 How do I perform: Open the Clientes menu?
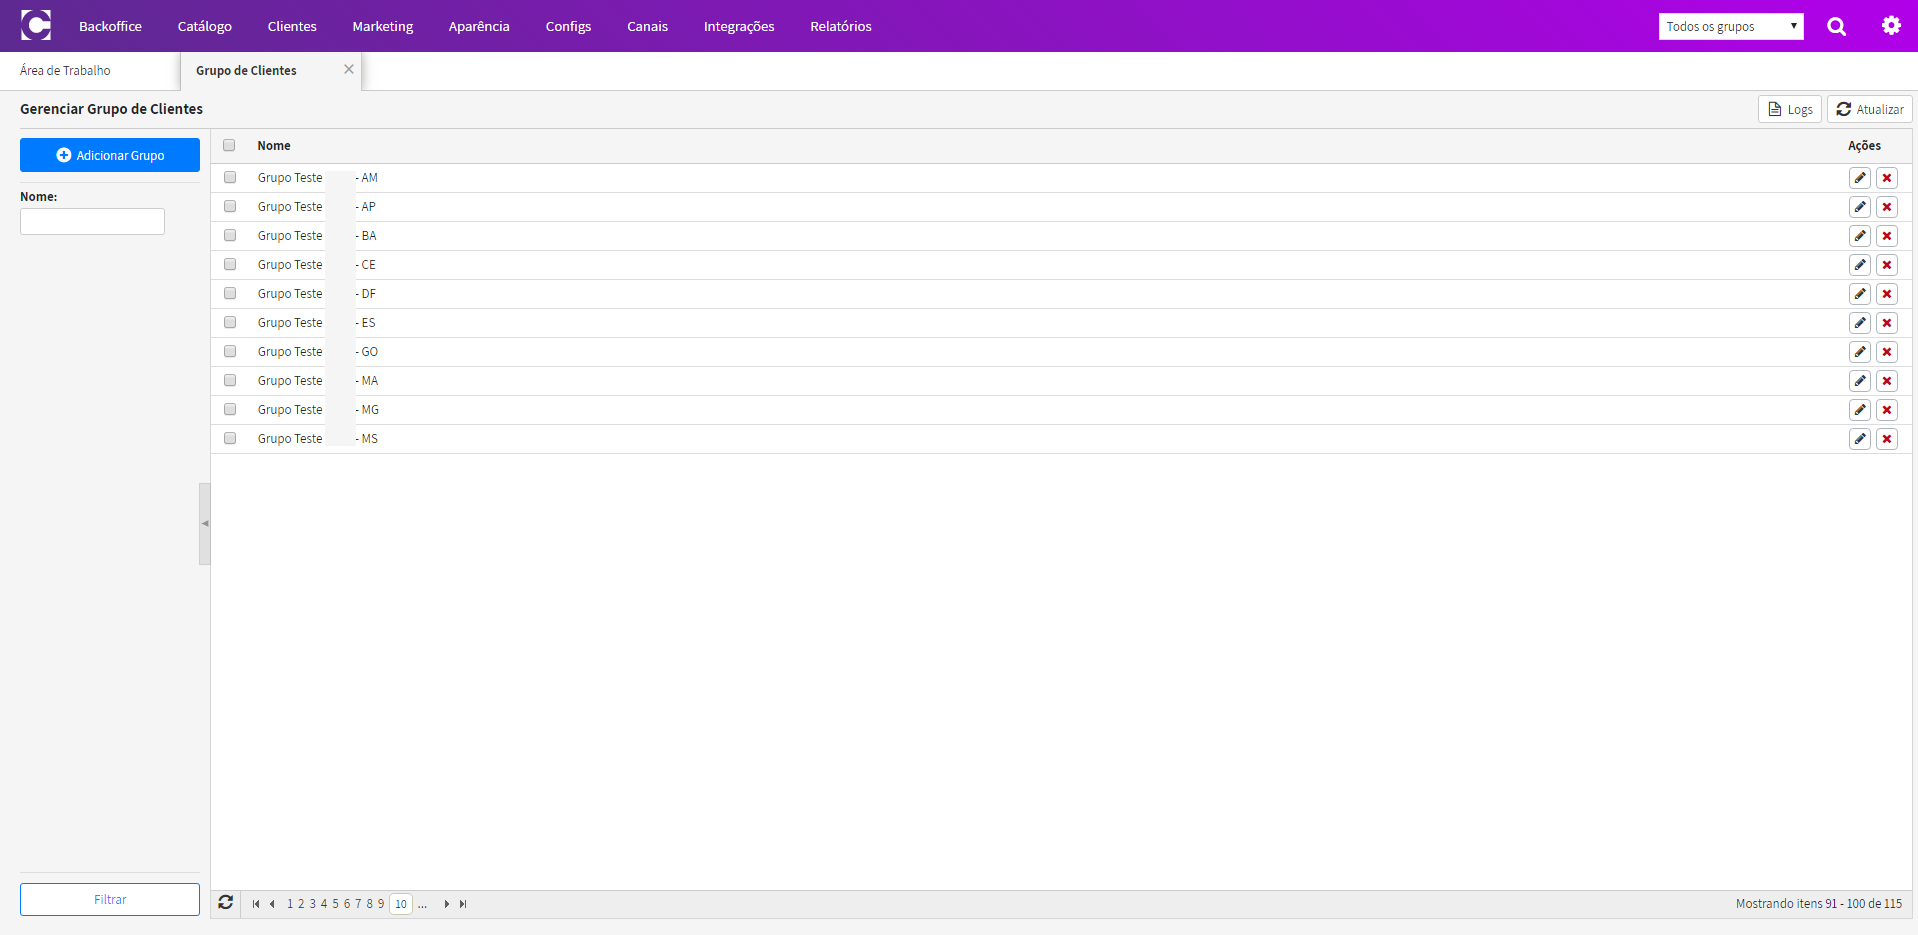pos(292,26)
